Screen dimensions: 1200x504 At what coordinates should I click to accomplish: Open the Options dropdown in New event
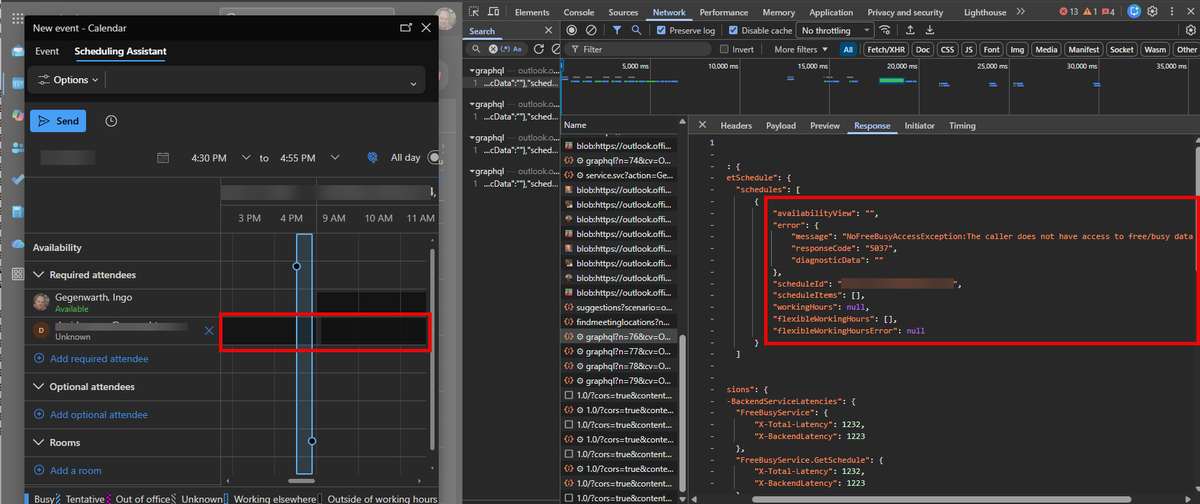click(68, 80)
